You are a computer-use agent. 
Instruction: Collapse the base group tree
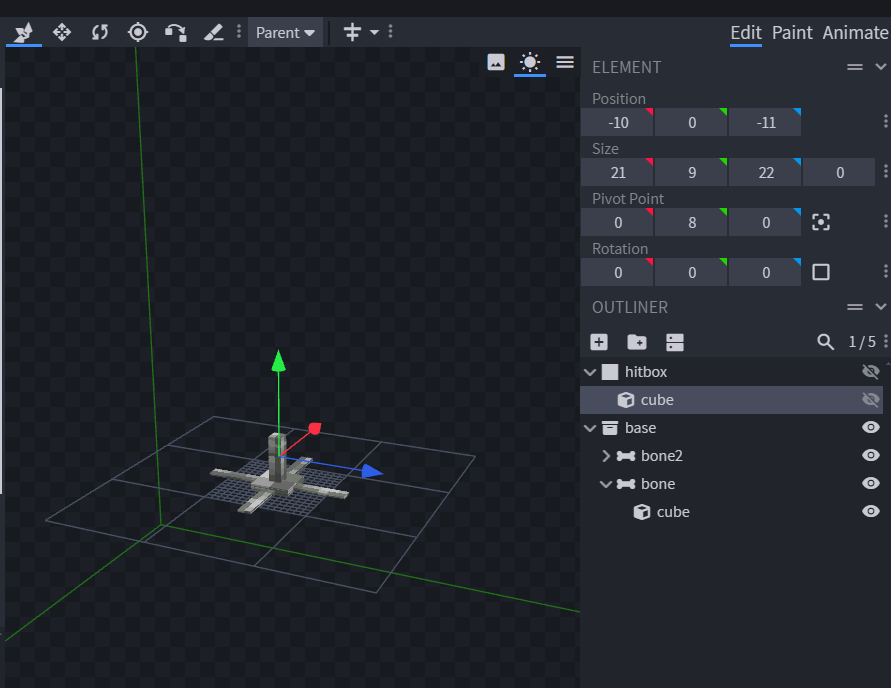[x=590, y=428]
